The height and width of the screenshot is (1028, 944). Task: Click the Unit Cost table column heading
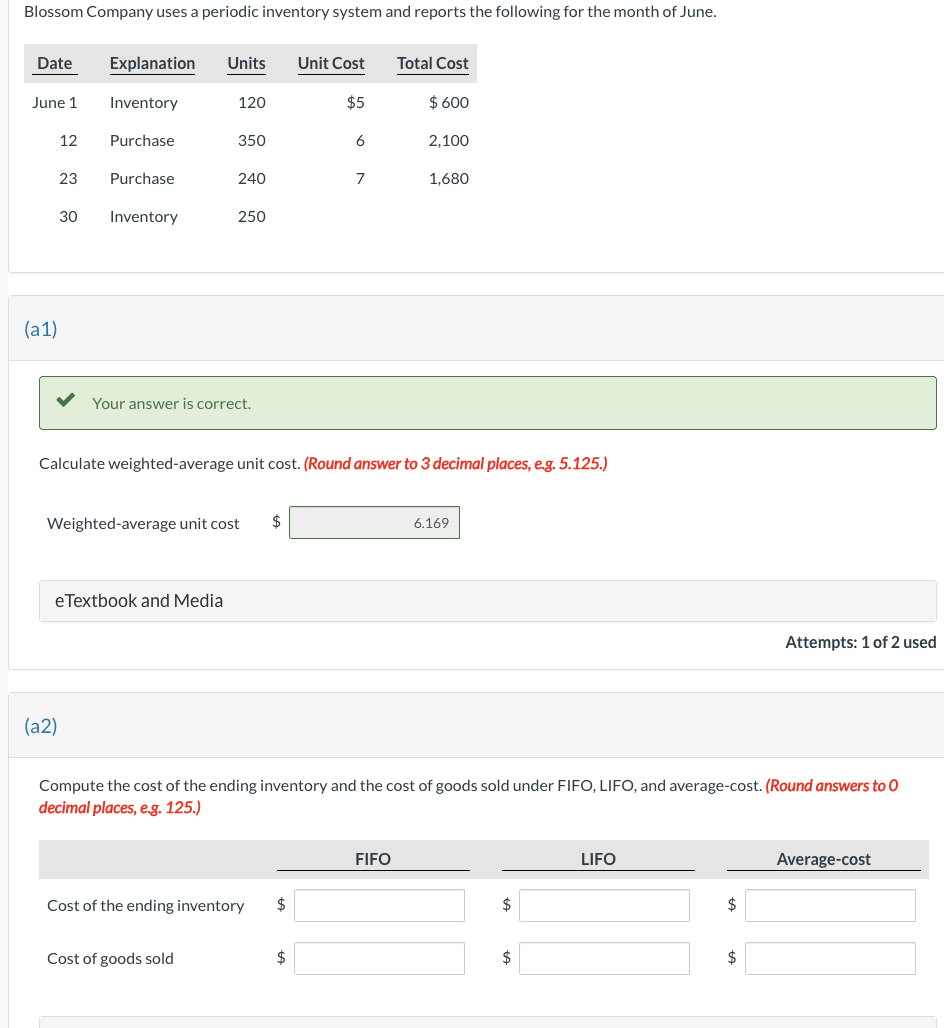[x=331, y=63]
